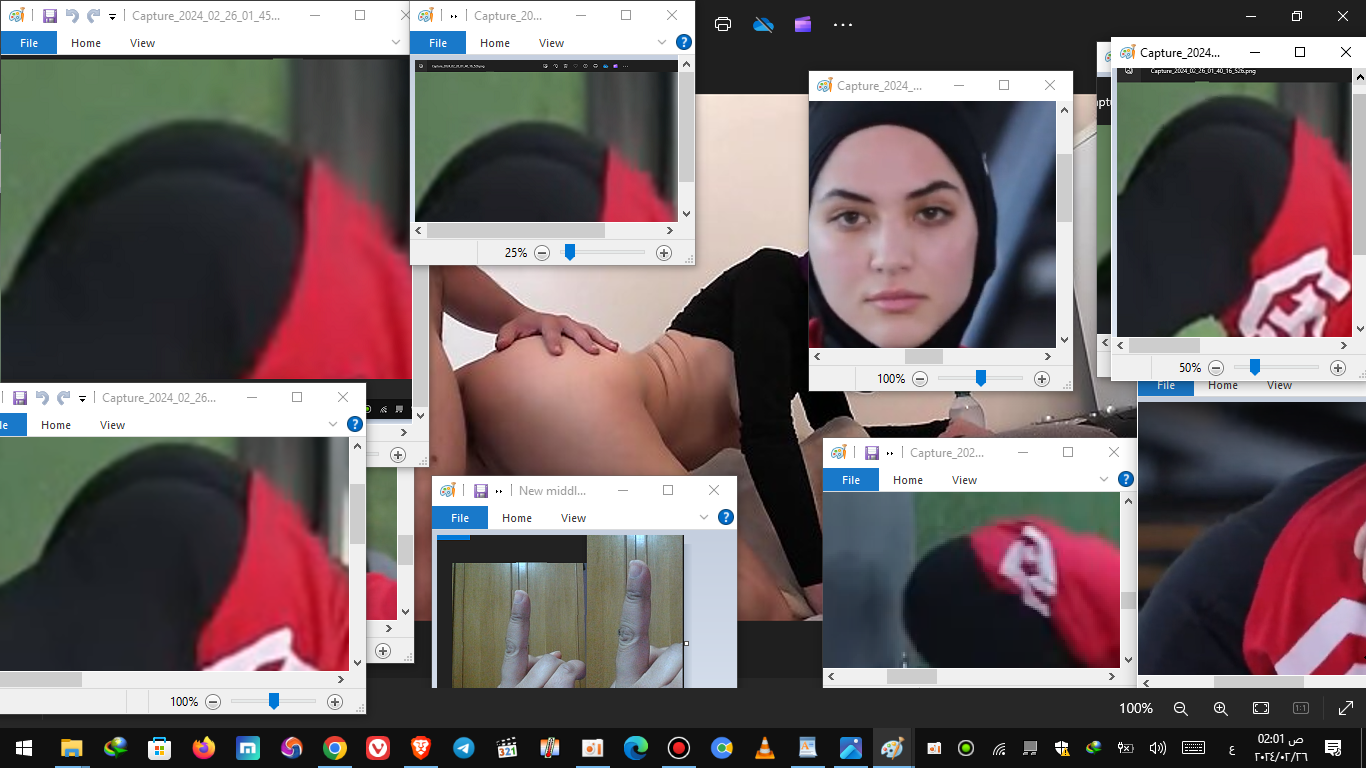
Task: Click the minus zoom button beside 50%
Action: tap(1216, 368)
